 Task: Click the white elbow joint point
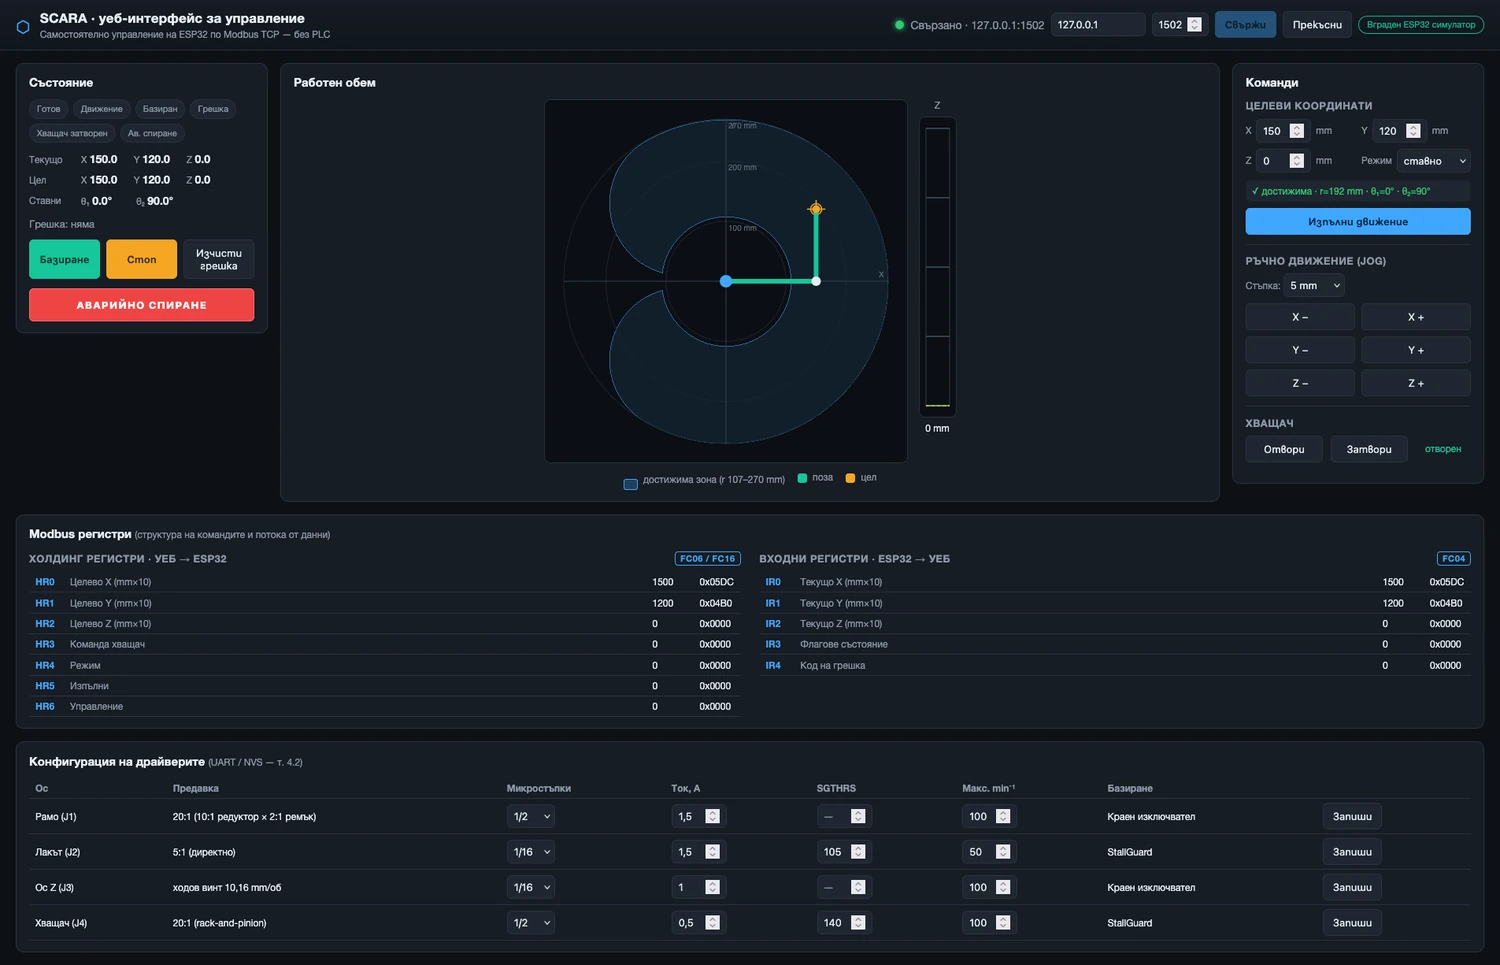point(816,281)
